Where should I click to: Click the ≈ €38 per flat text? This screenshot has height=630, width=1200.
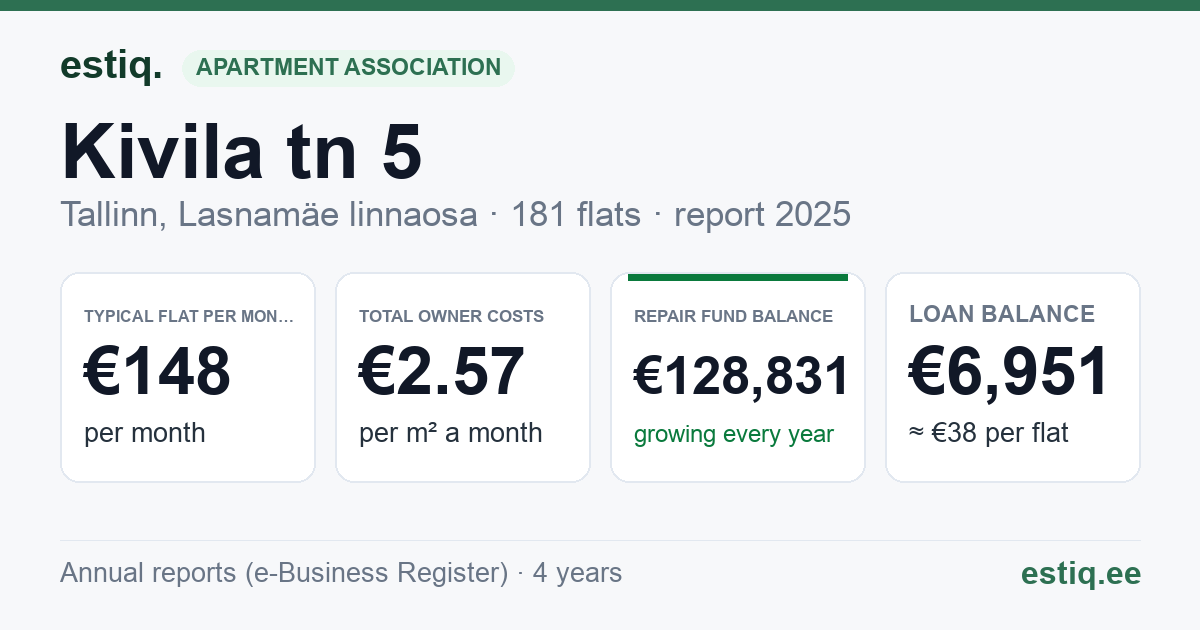pos(989,433)
